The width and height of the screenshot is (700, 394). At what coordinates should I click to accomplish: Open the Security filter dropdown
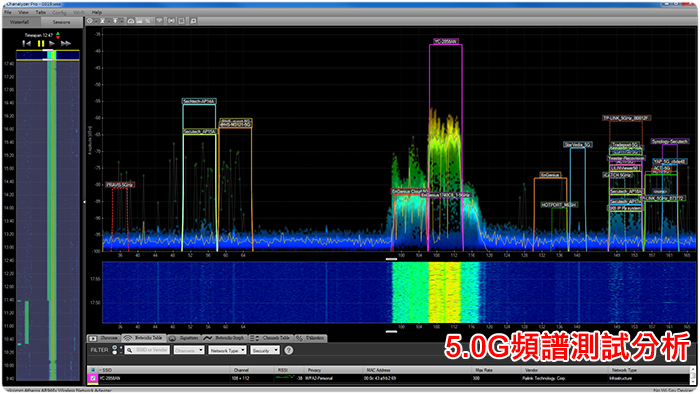pyautogui.click(x=265, y=350)
